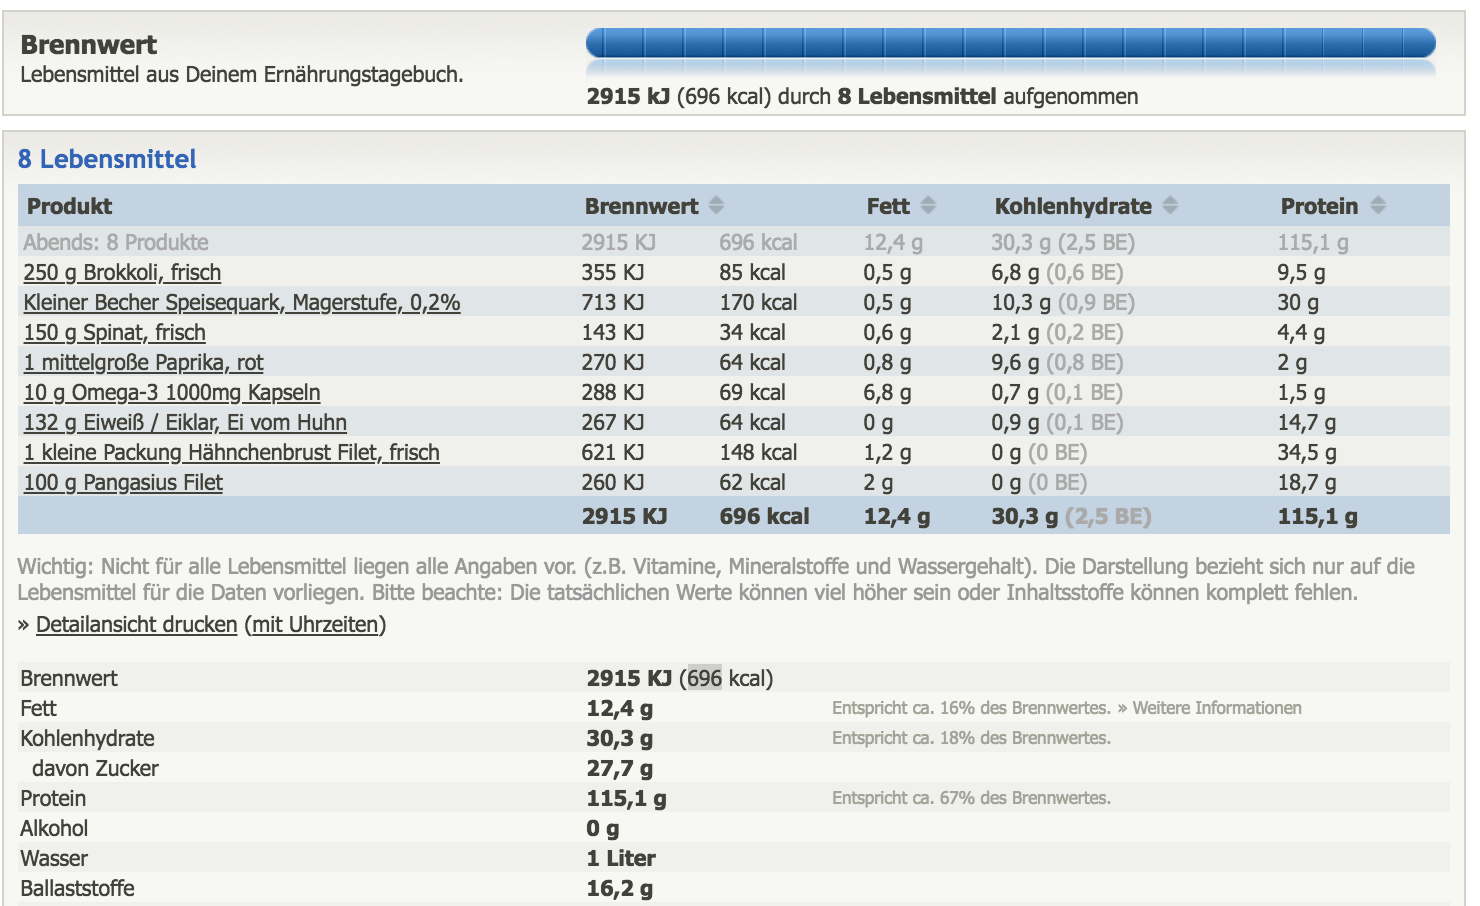1480x906 pixels.
Task: Click the Produkt column header
Action: (x=69, y=206)
